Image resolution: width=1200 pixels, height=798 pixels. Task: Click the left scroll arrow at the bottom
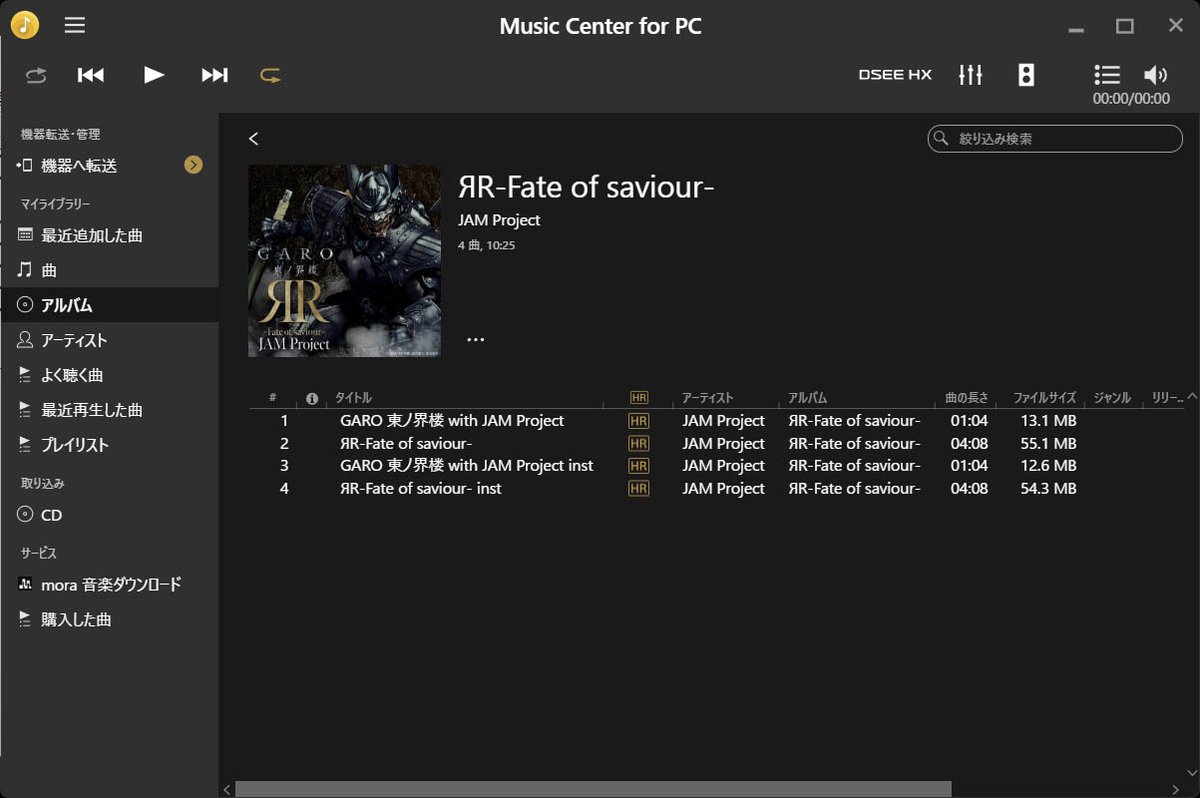click(227, 789)
